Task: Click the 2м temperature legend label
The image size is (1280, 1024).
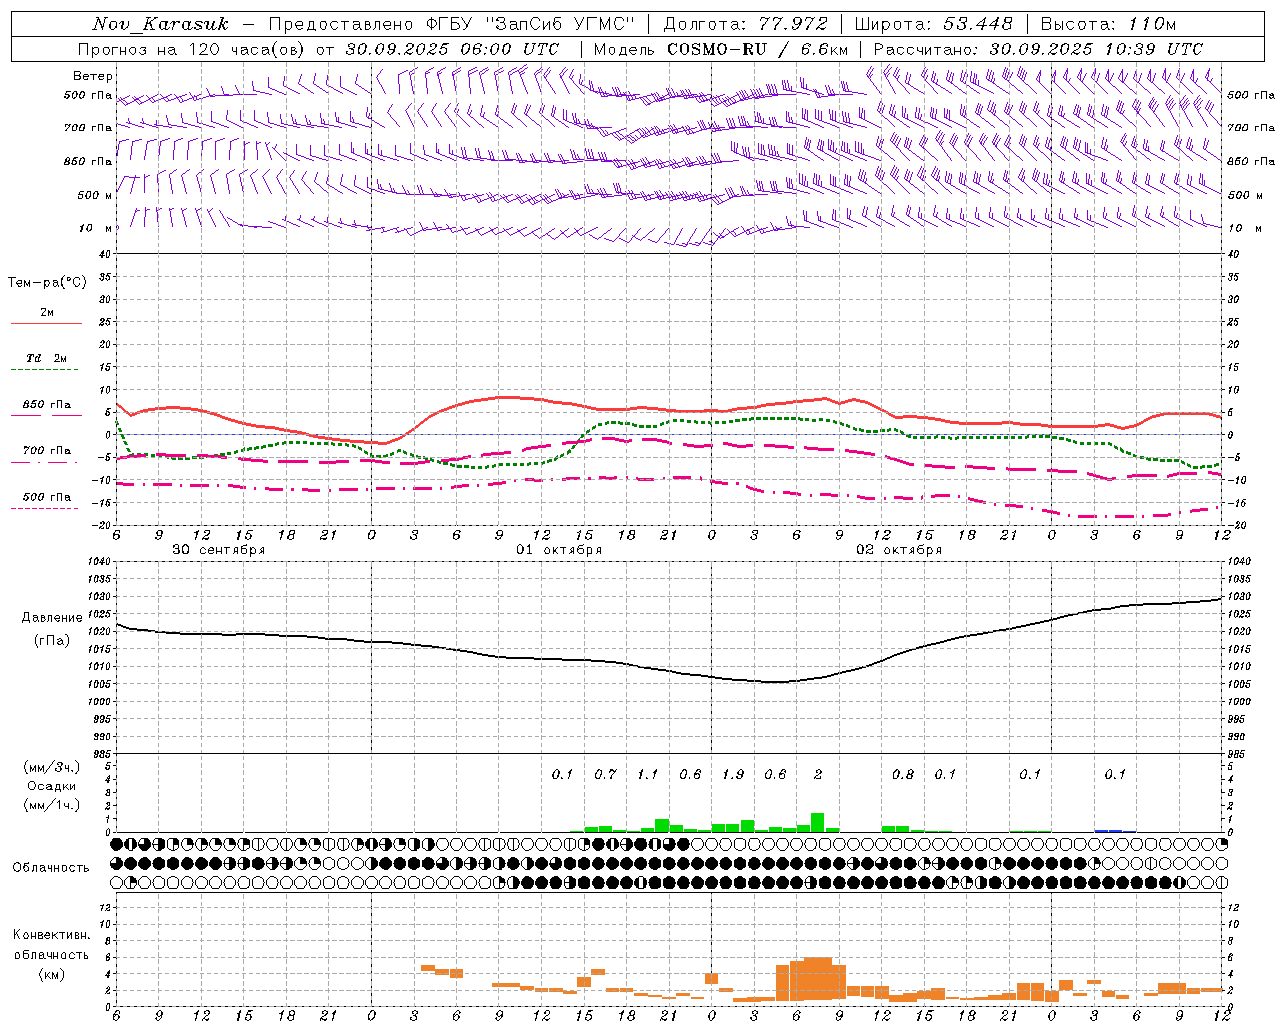Action: tap(47, 312)
